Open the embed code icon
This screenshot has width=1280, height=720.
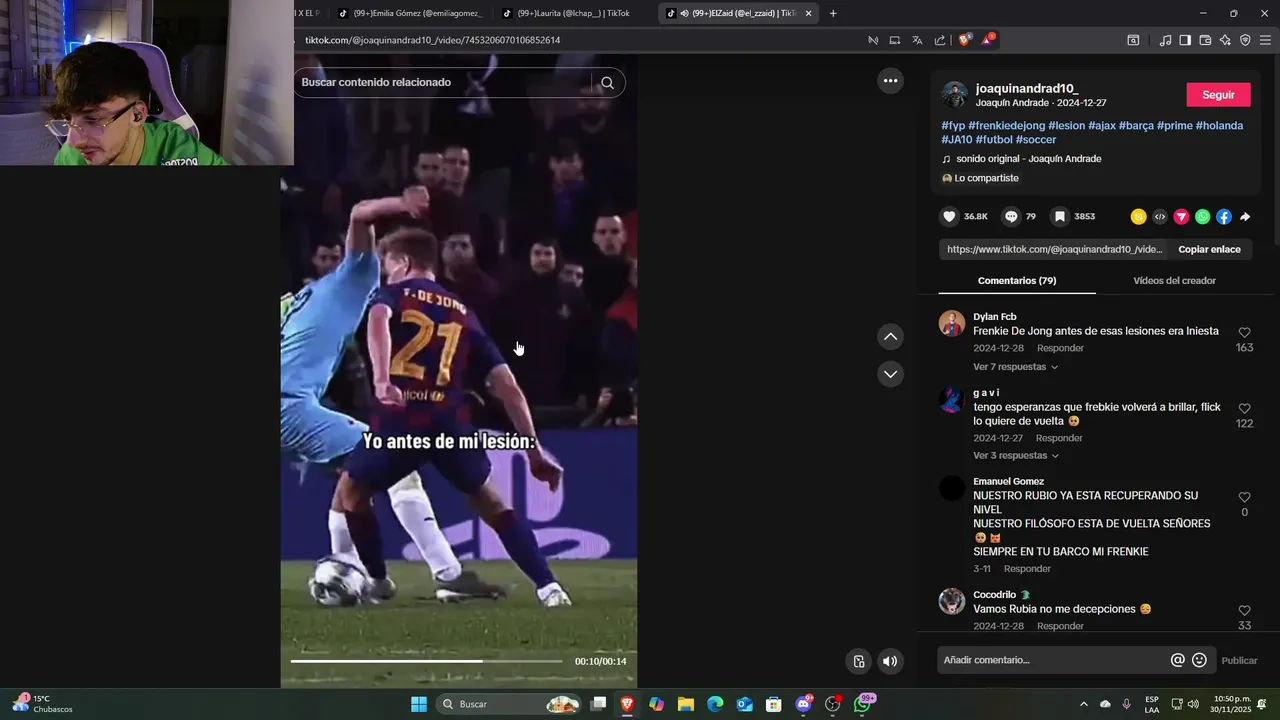(1159, 216)
